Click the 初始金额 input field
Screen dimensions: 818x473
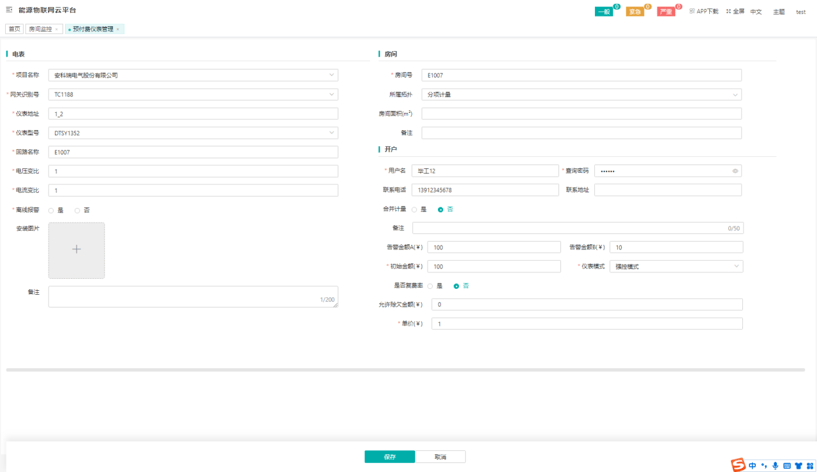[494, 266]
